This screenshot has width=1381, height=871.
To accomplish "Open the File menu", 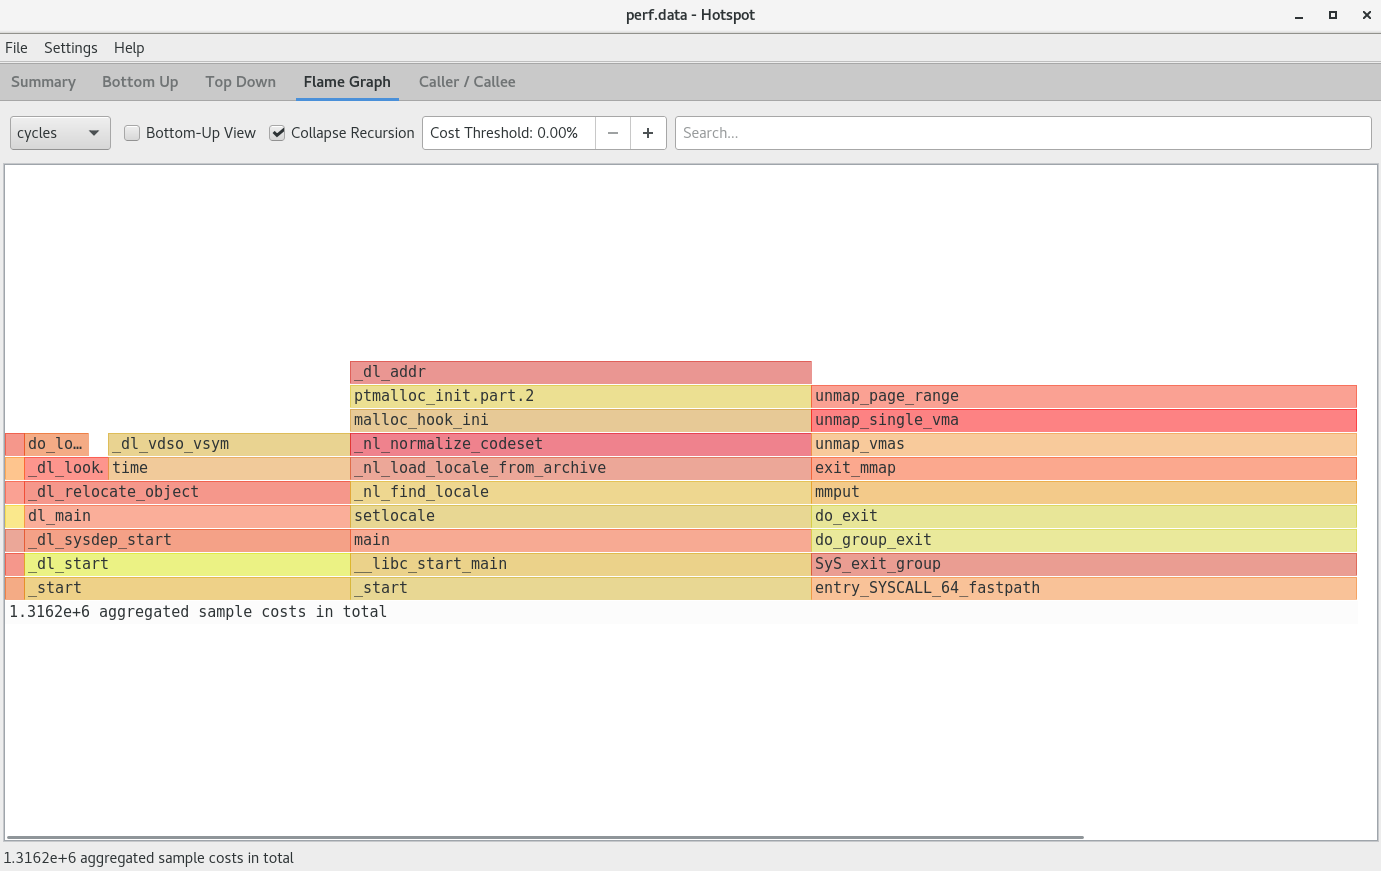I will [16, 48].
